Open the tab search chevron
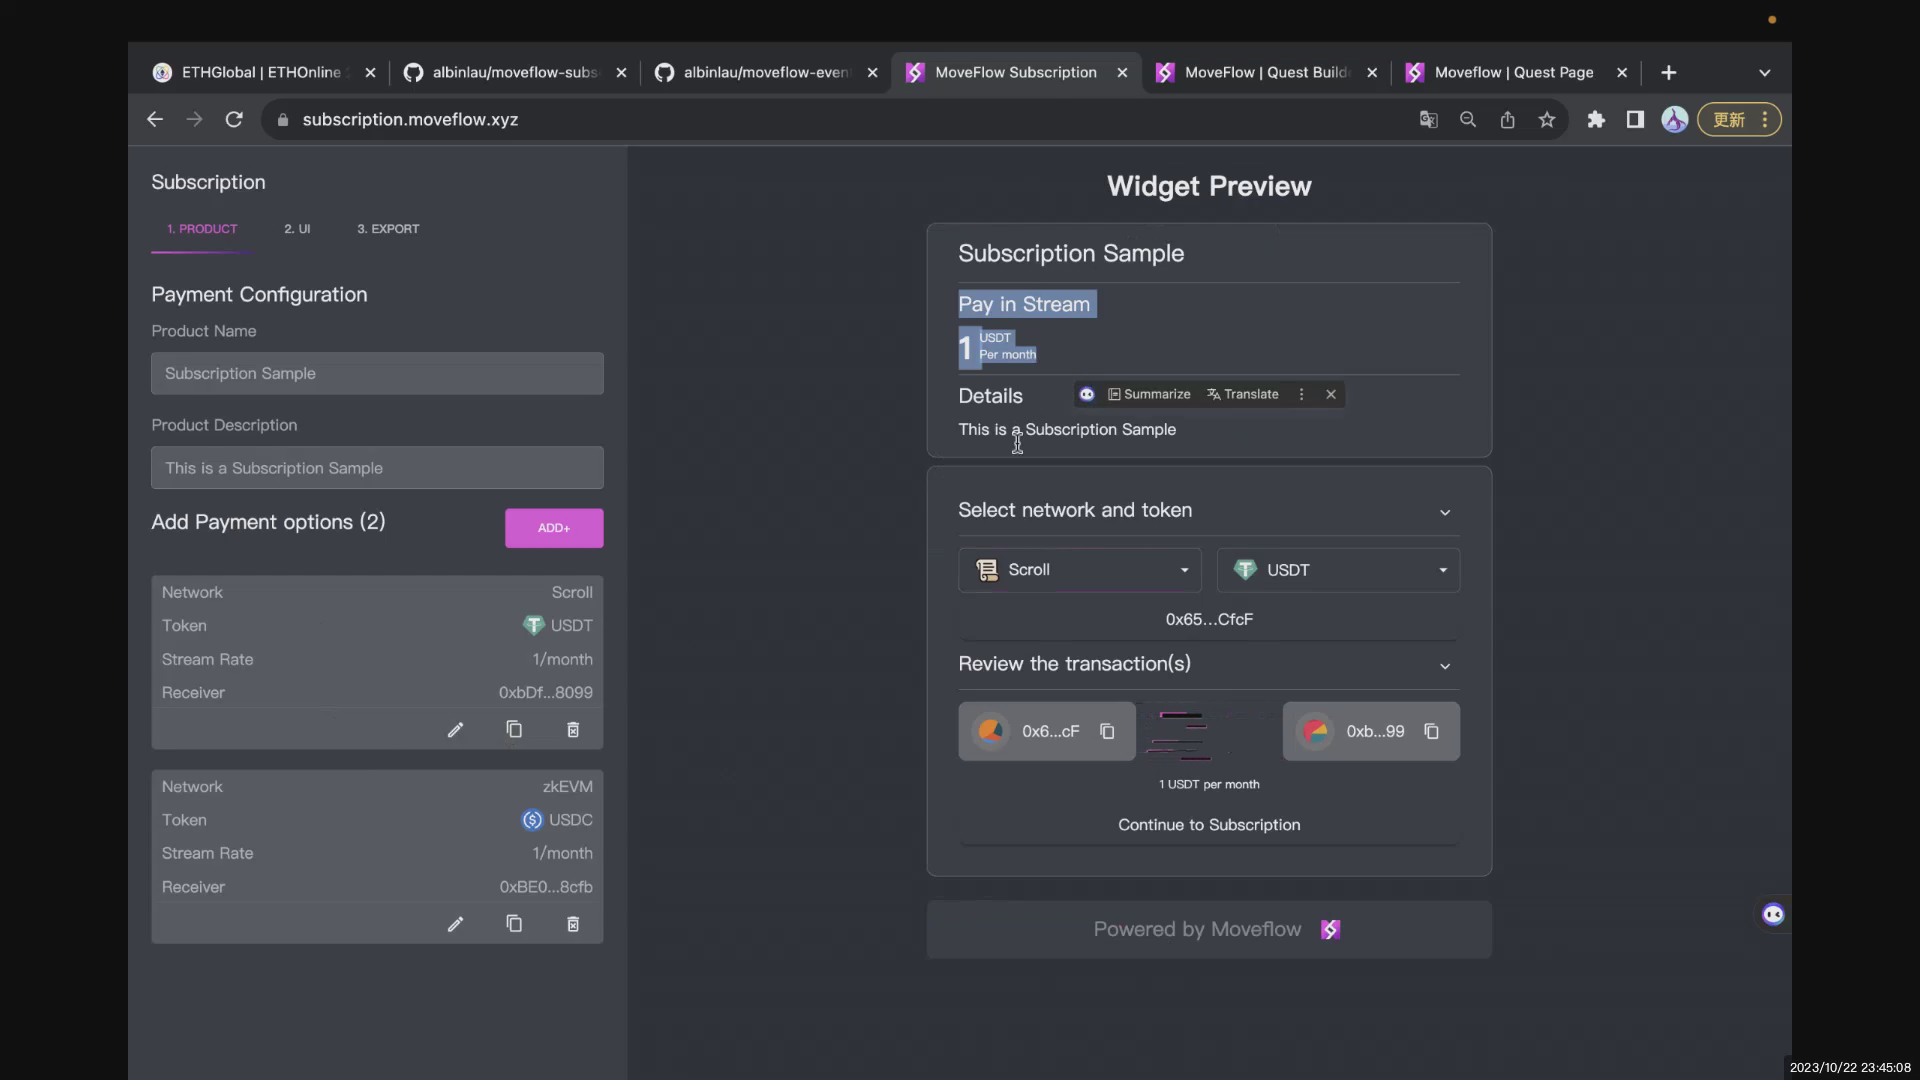Screen dimensions: 1920x1080 click(1764, 73)
